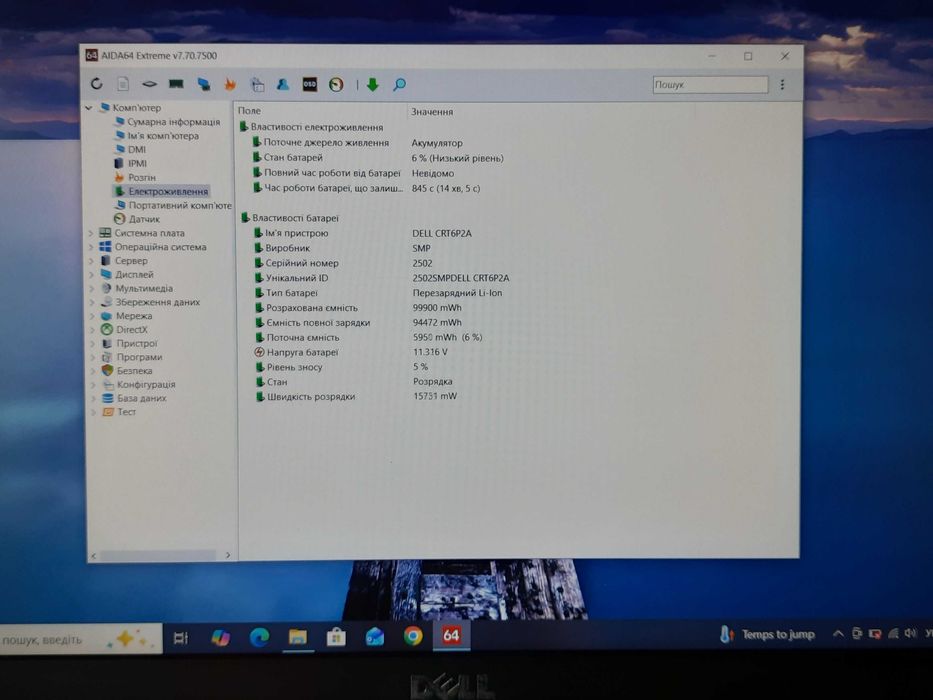Collapse the Комп'ютер tree node

(x=89, y=108)
